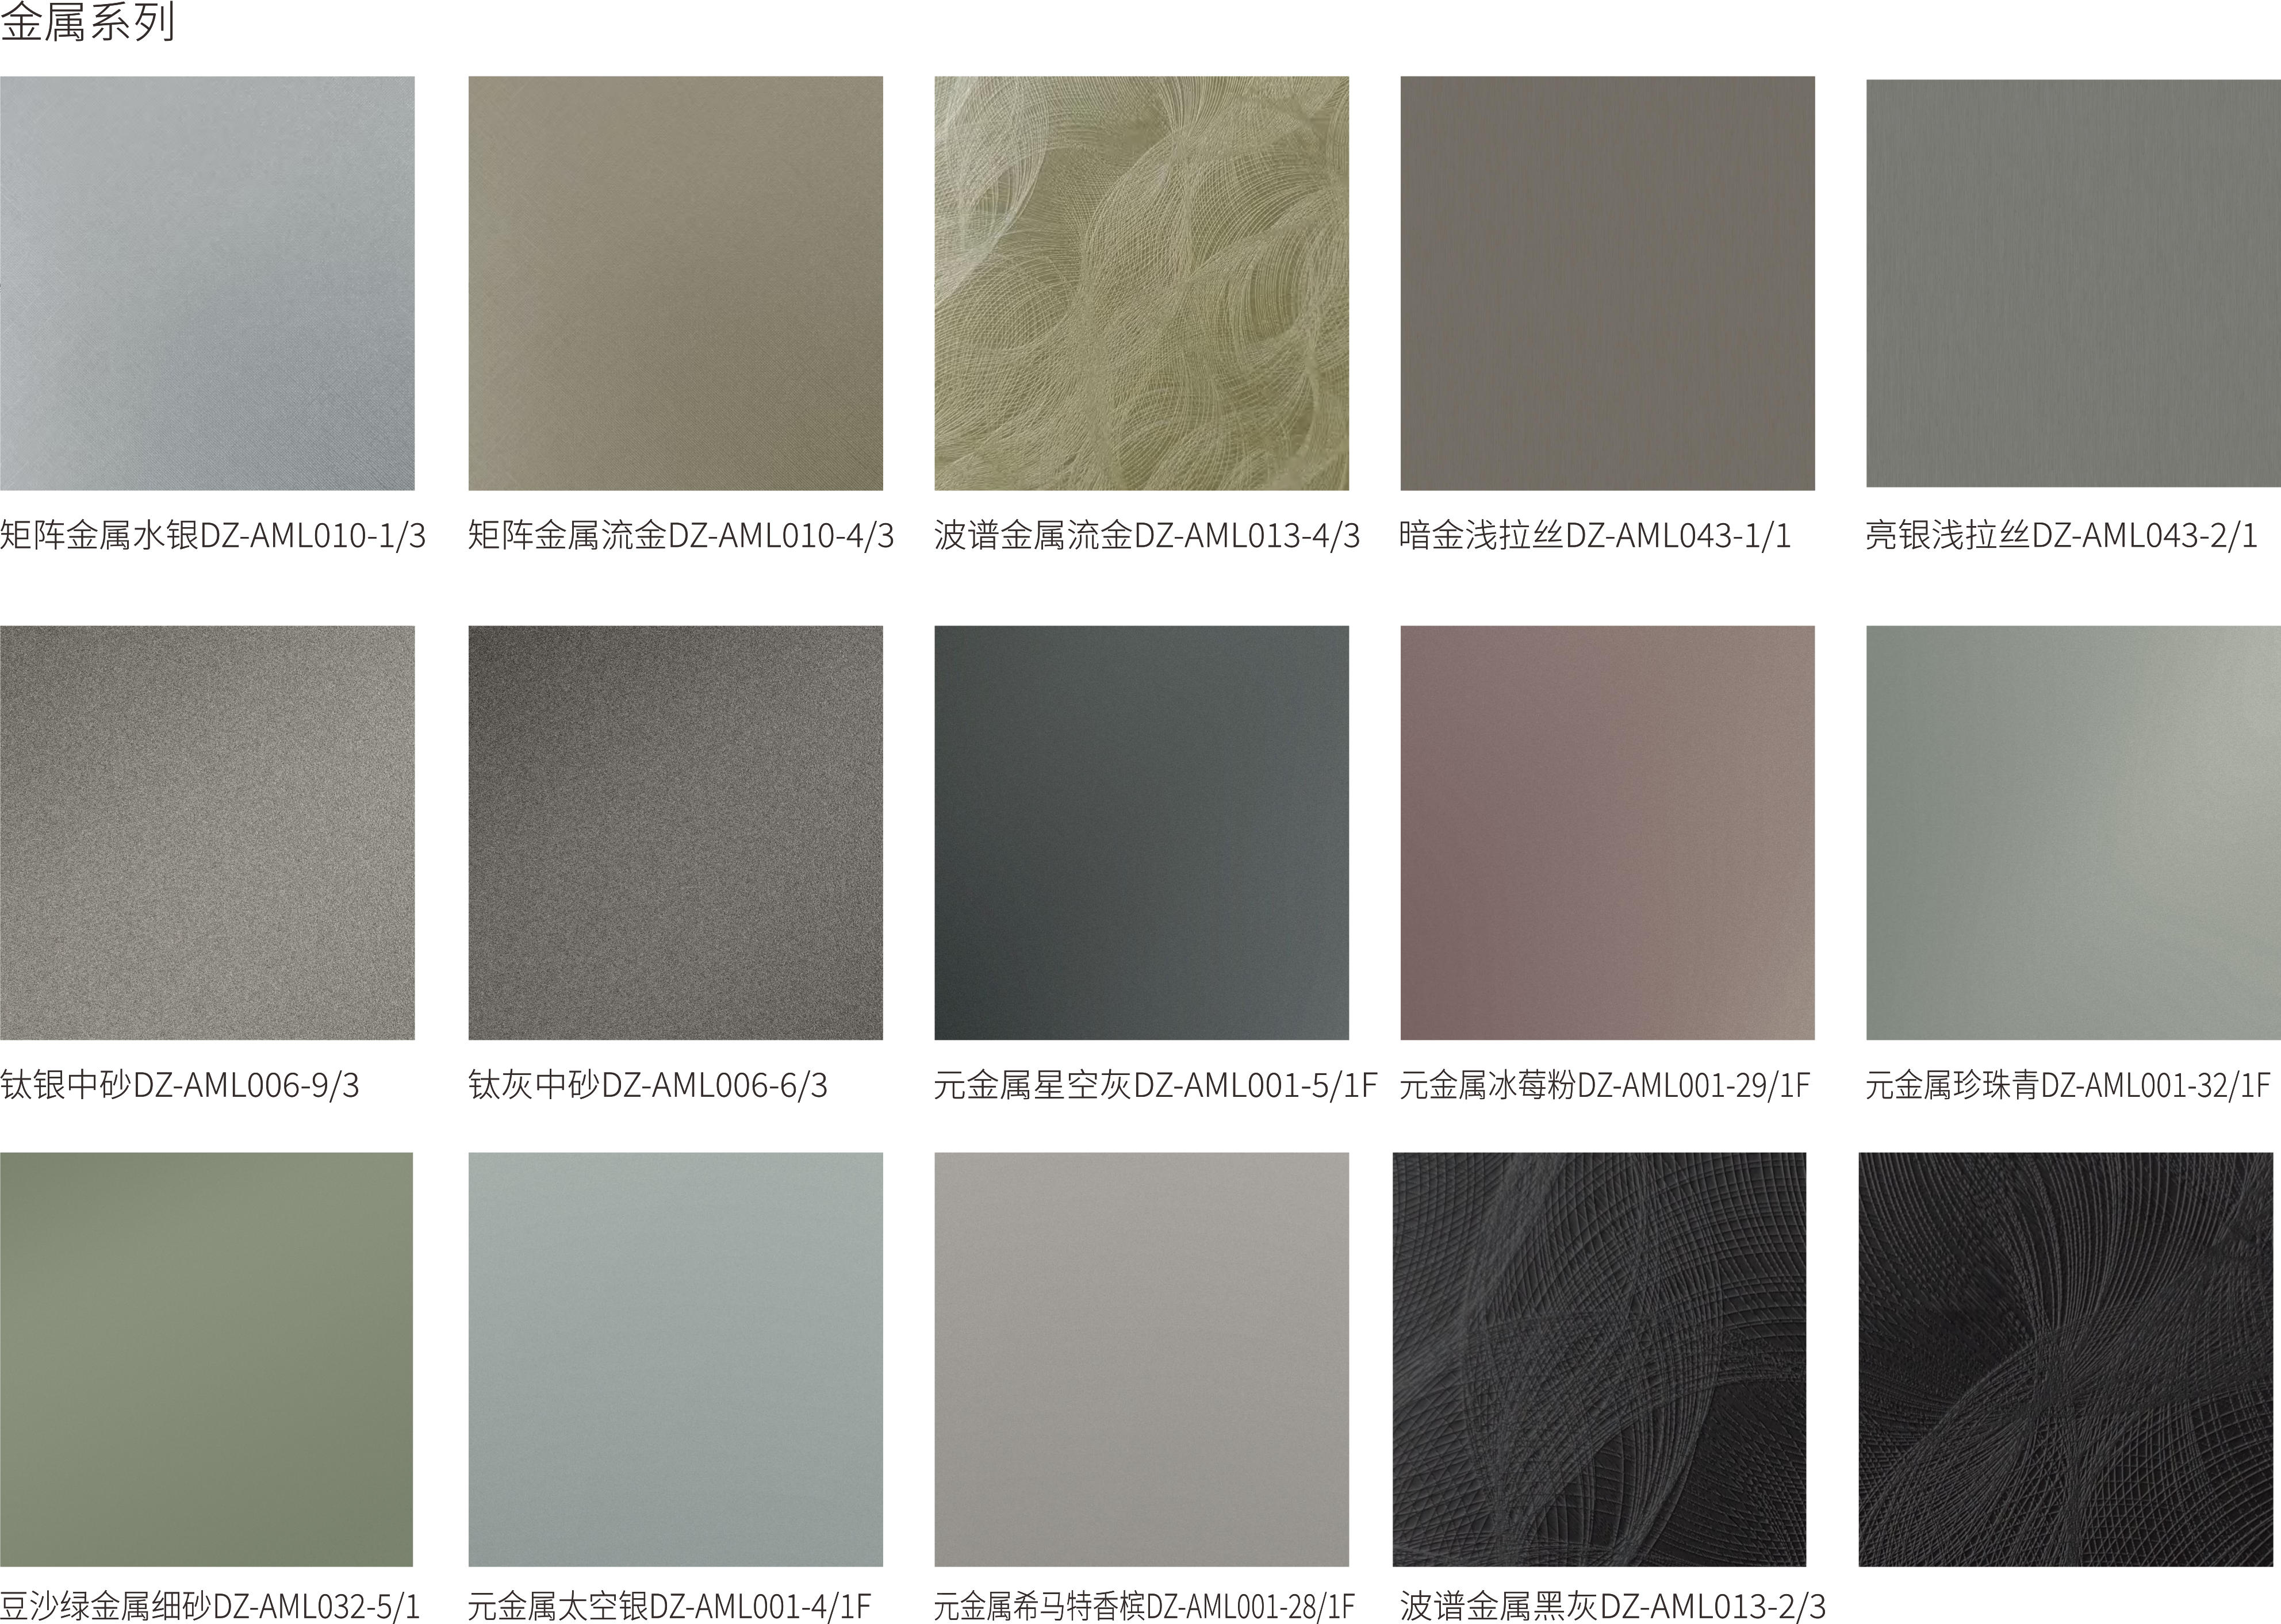Image resolution: width=2281 pixels, height=1624 pixels.
Task: Click the label 元金属太空银DZ-AML001-4/1F
Action: pyautogui.click(x=670, y=1606)
